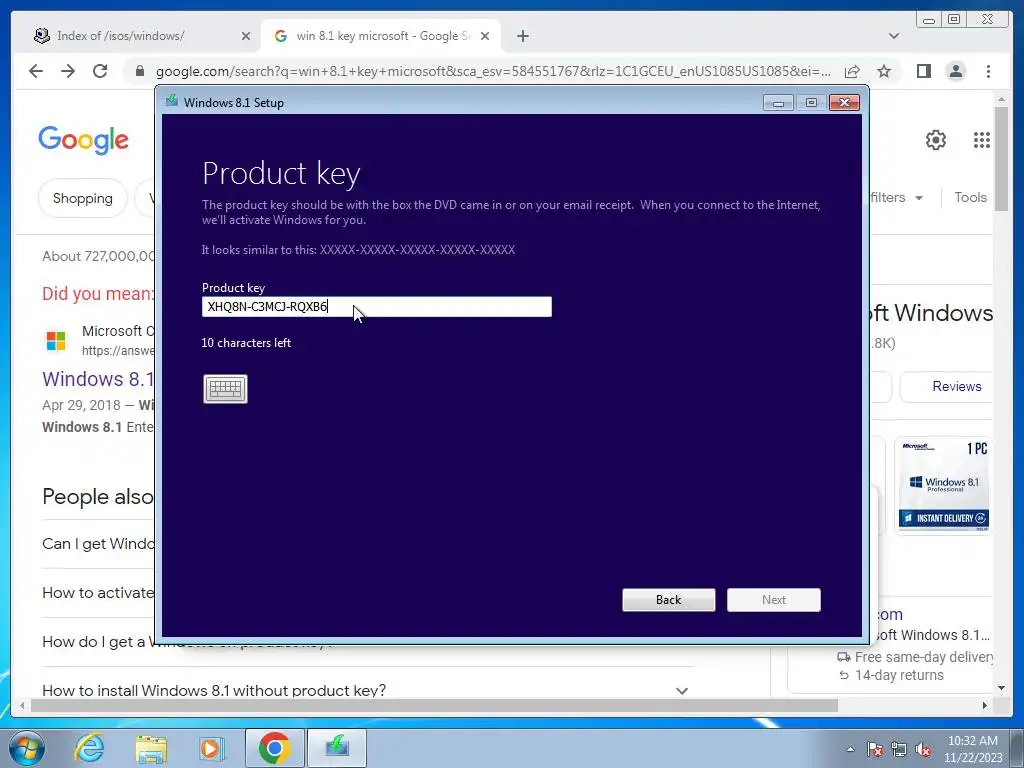Open the Google apps grid
The width and height of the screenshot is (1024, 768).
coord(982,140)
